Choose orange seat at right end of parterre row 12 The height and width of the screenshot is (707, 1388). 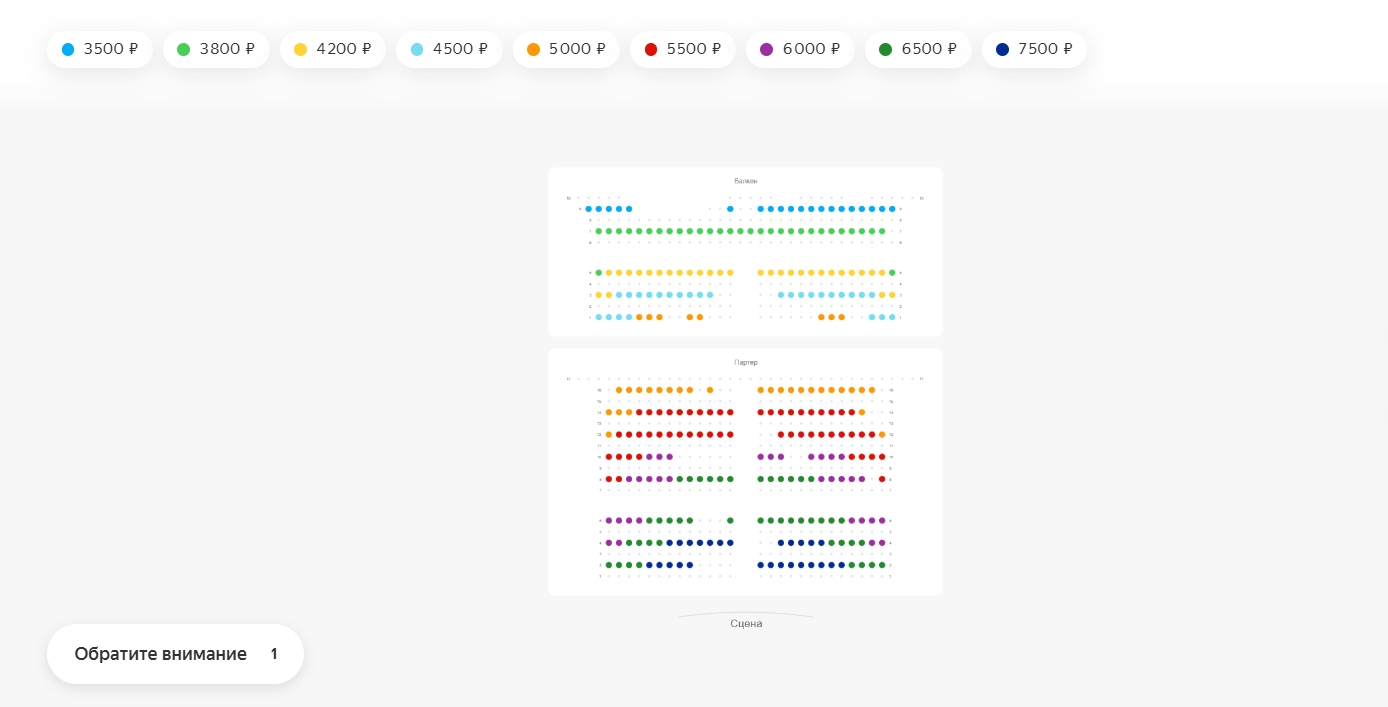[882, 434]
